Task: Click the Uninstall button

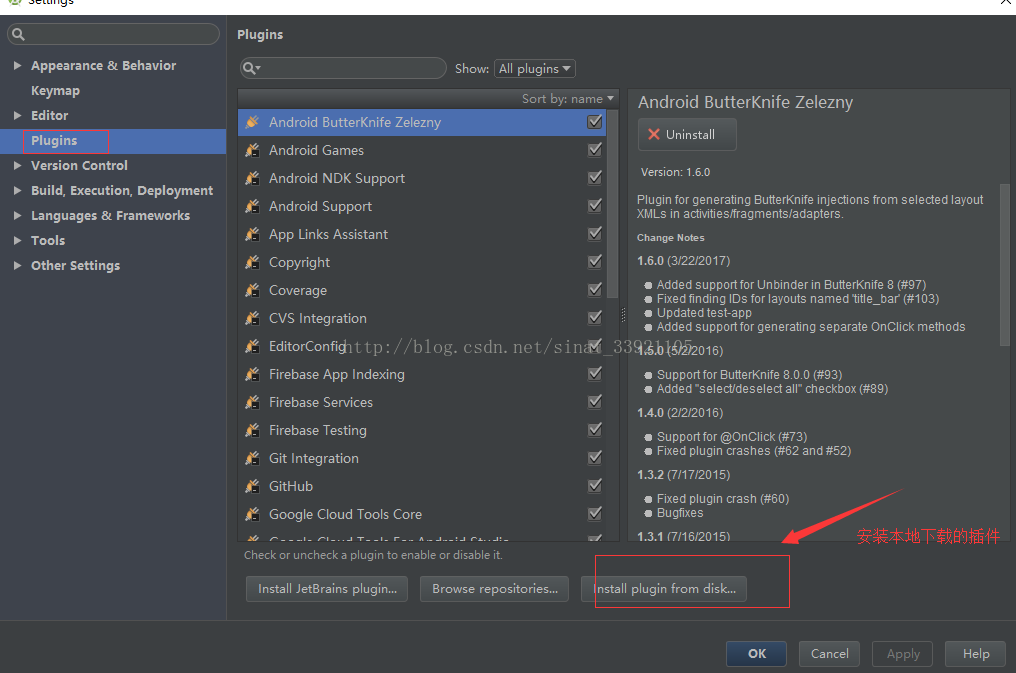Action: coord(687,134)
